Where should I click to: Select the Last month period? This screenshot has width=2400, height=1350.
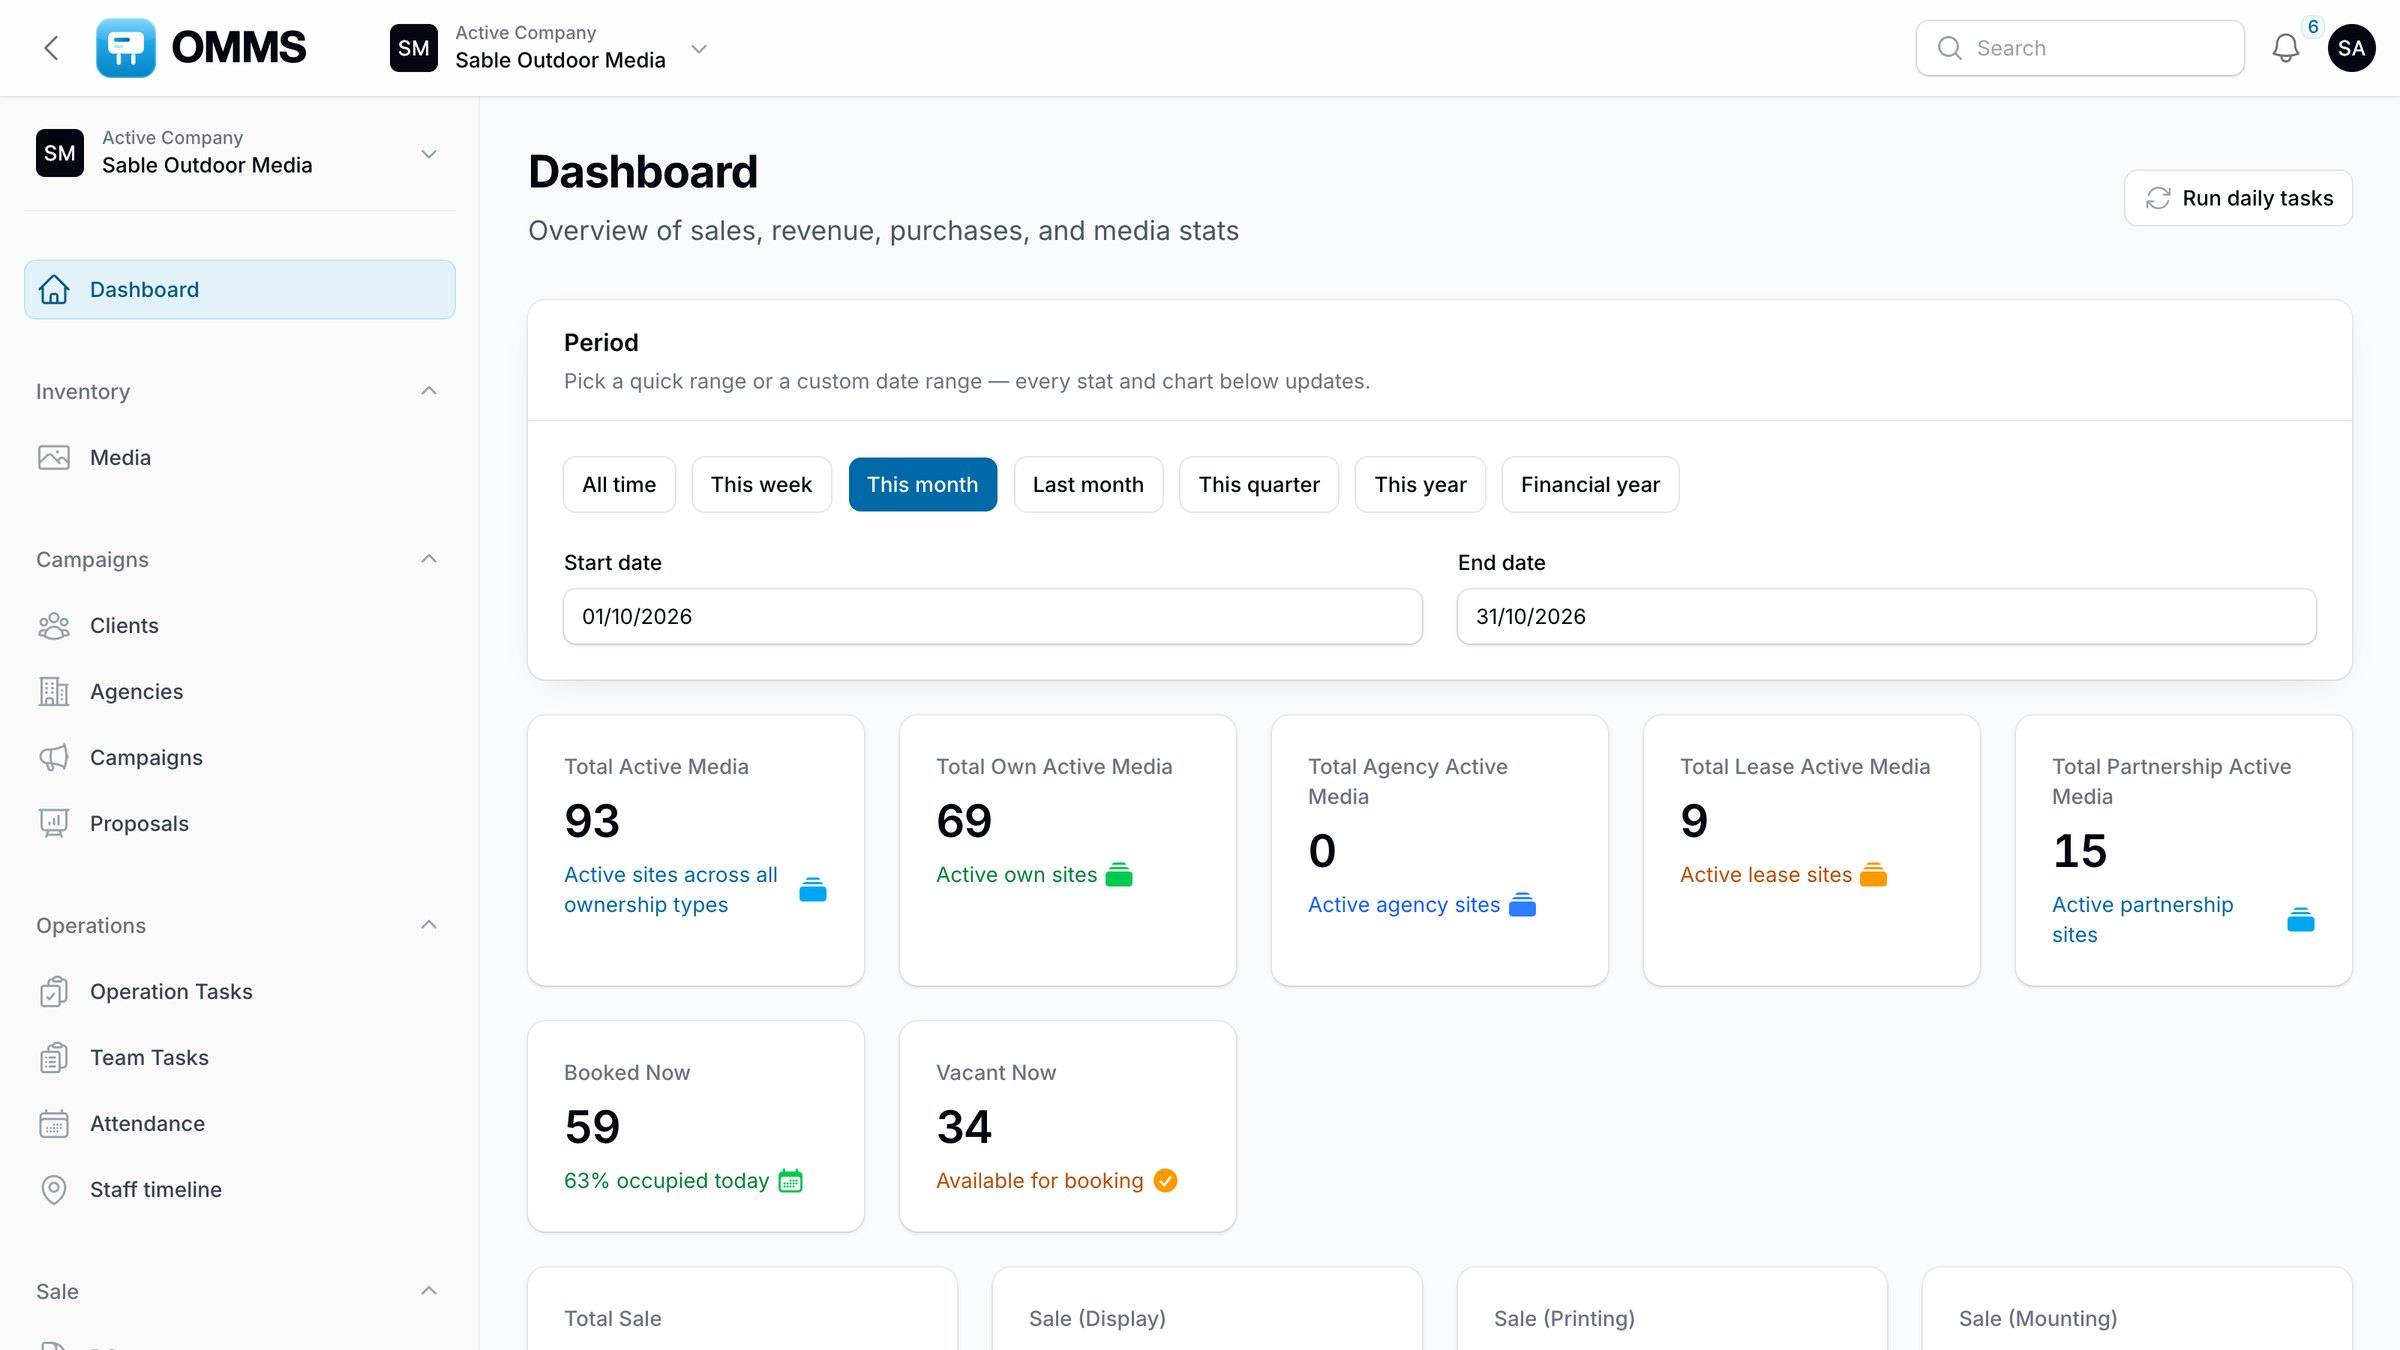click(1088, 485)
